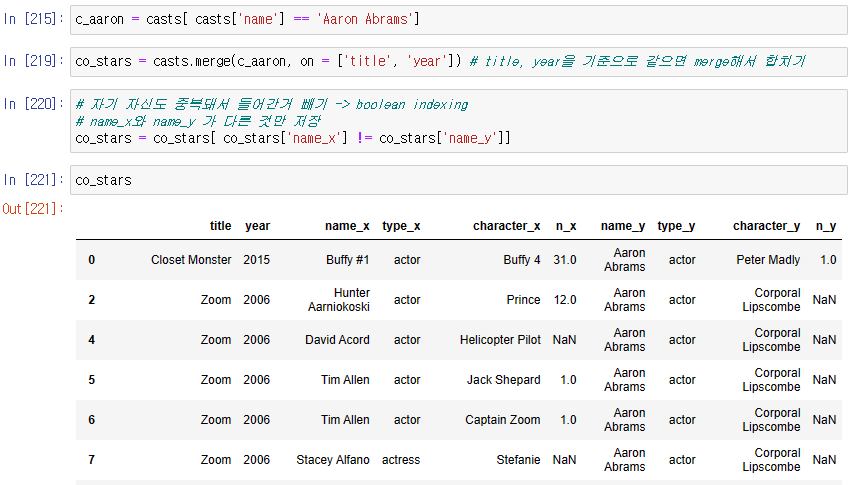The image size is (853, 485).
Task: Click the 2015 year cell
Action: click(x=257, y=260)
